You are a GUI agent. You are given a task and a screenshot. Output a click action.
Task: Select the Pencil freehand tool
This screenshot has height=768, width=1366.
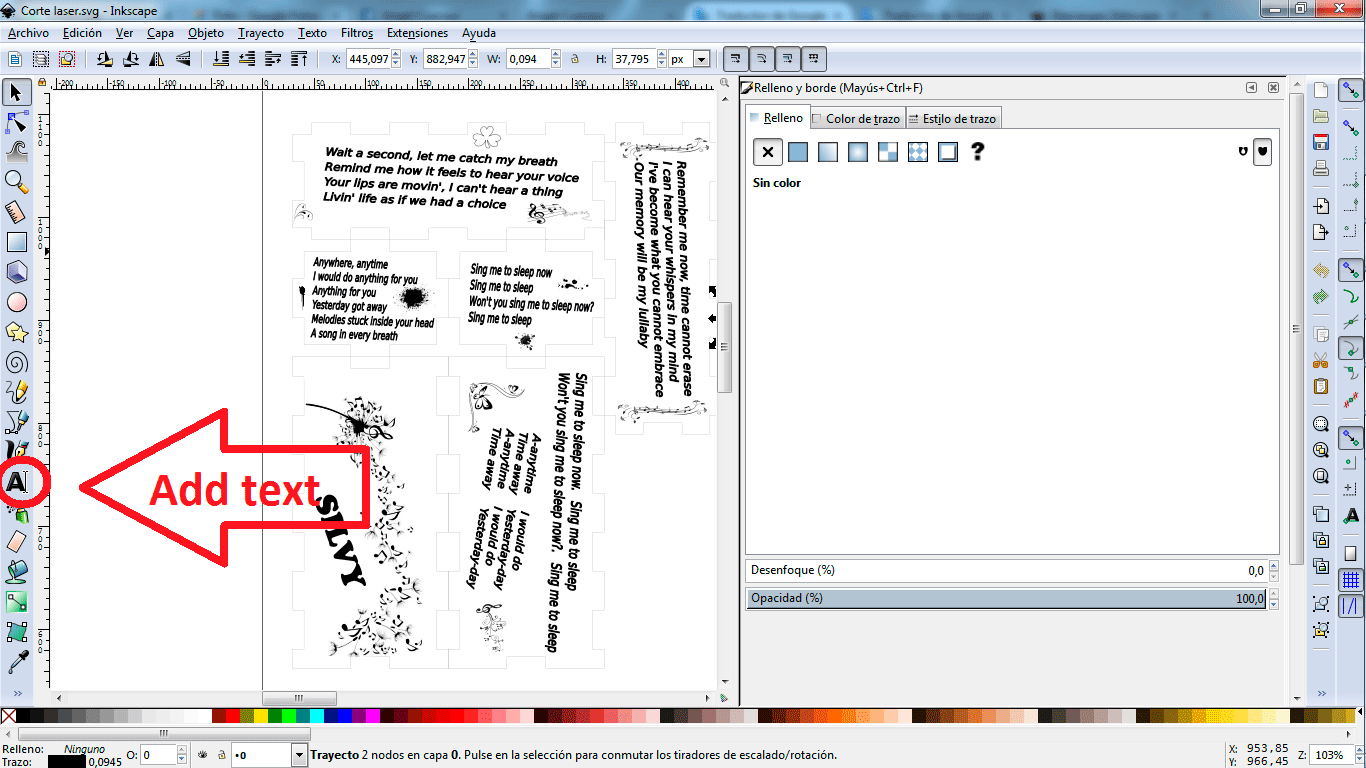16,391
